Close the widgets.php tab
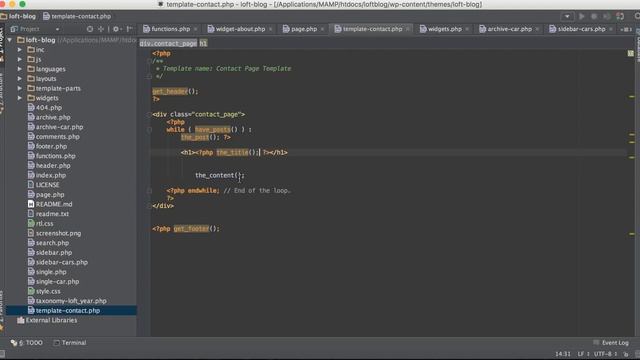Screen dimensions: 640x360 coord(467,29)
